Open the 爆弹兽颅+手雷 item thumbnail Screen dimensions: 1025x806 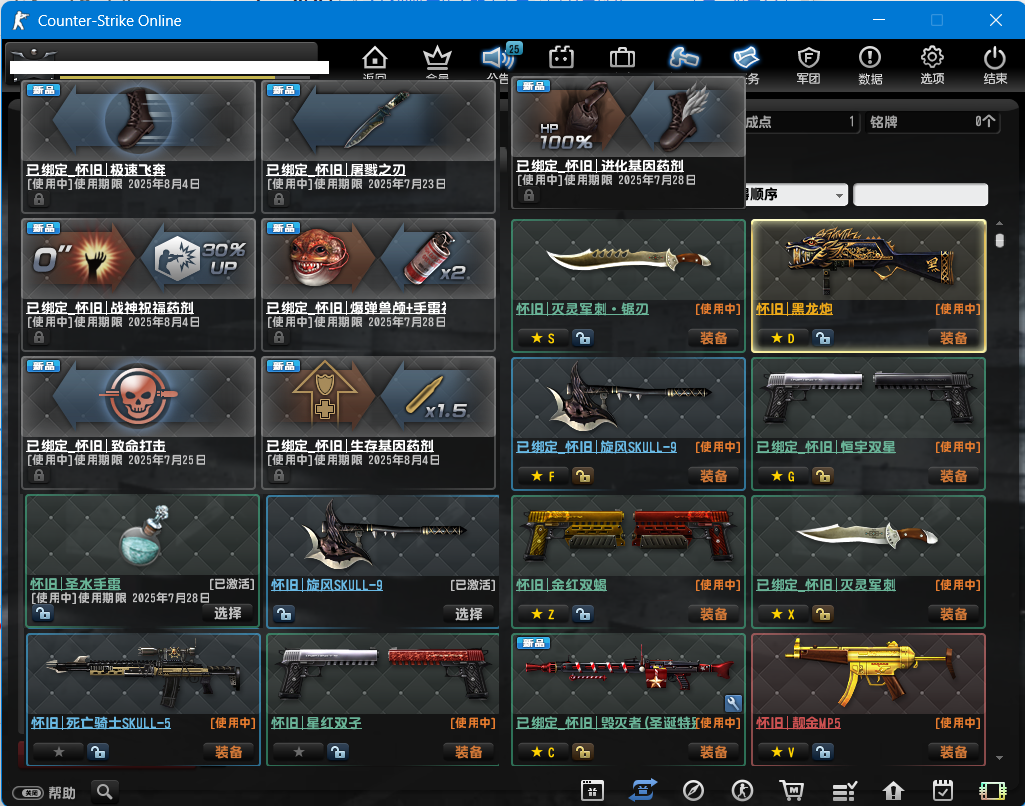[378, 260]
